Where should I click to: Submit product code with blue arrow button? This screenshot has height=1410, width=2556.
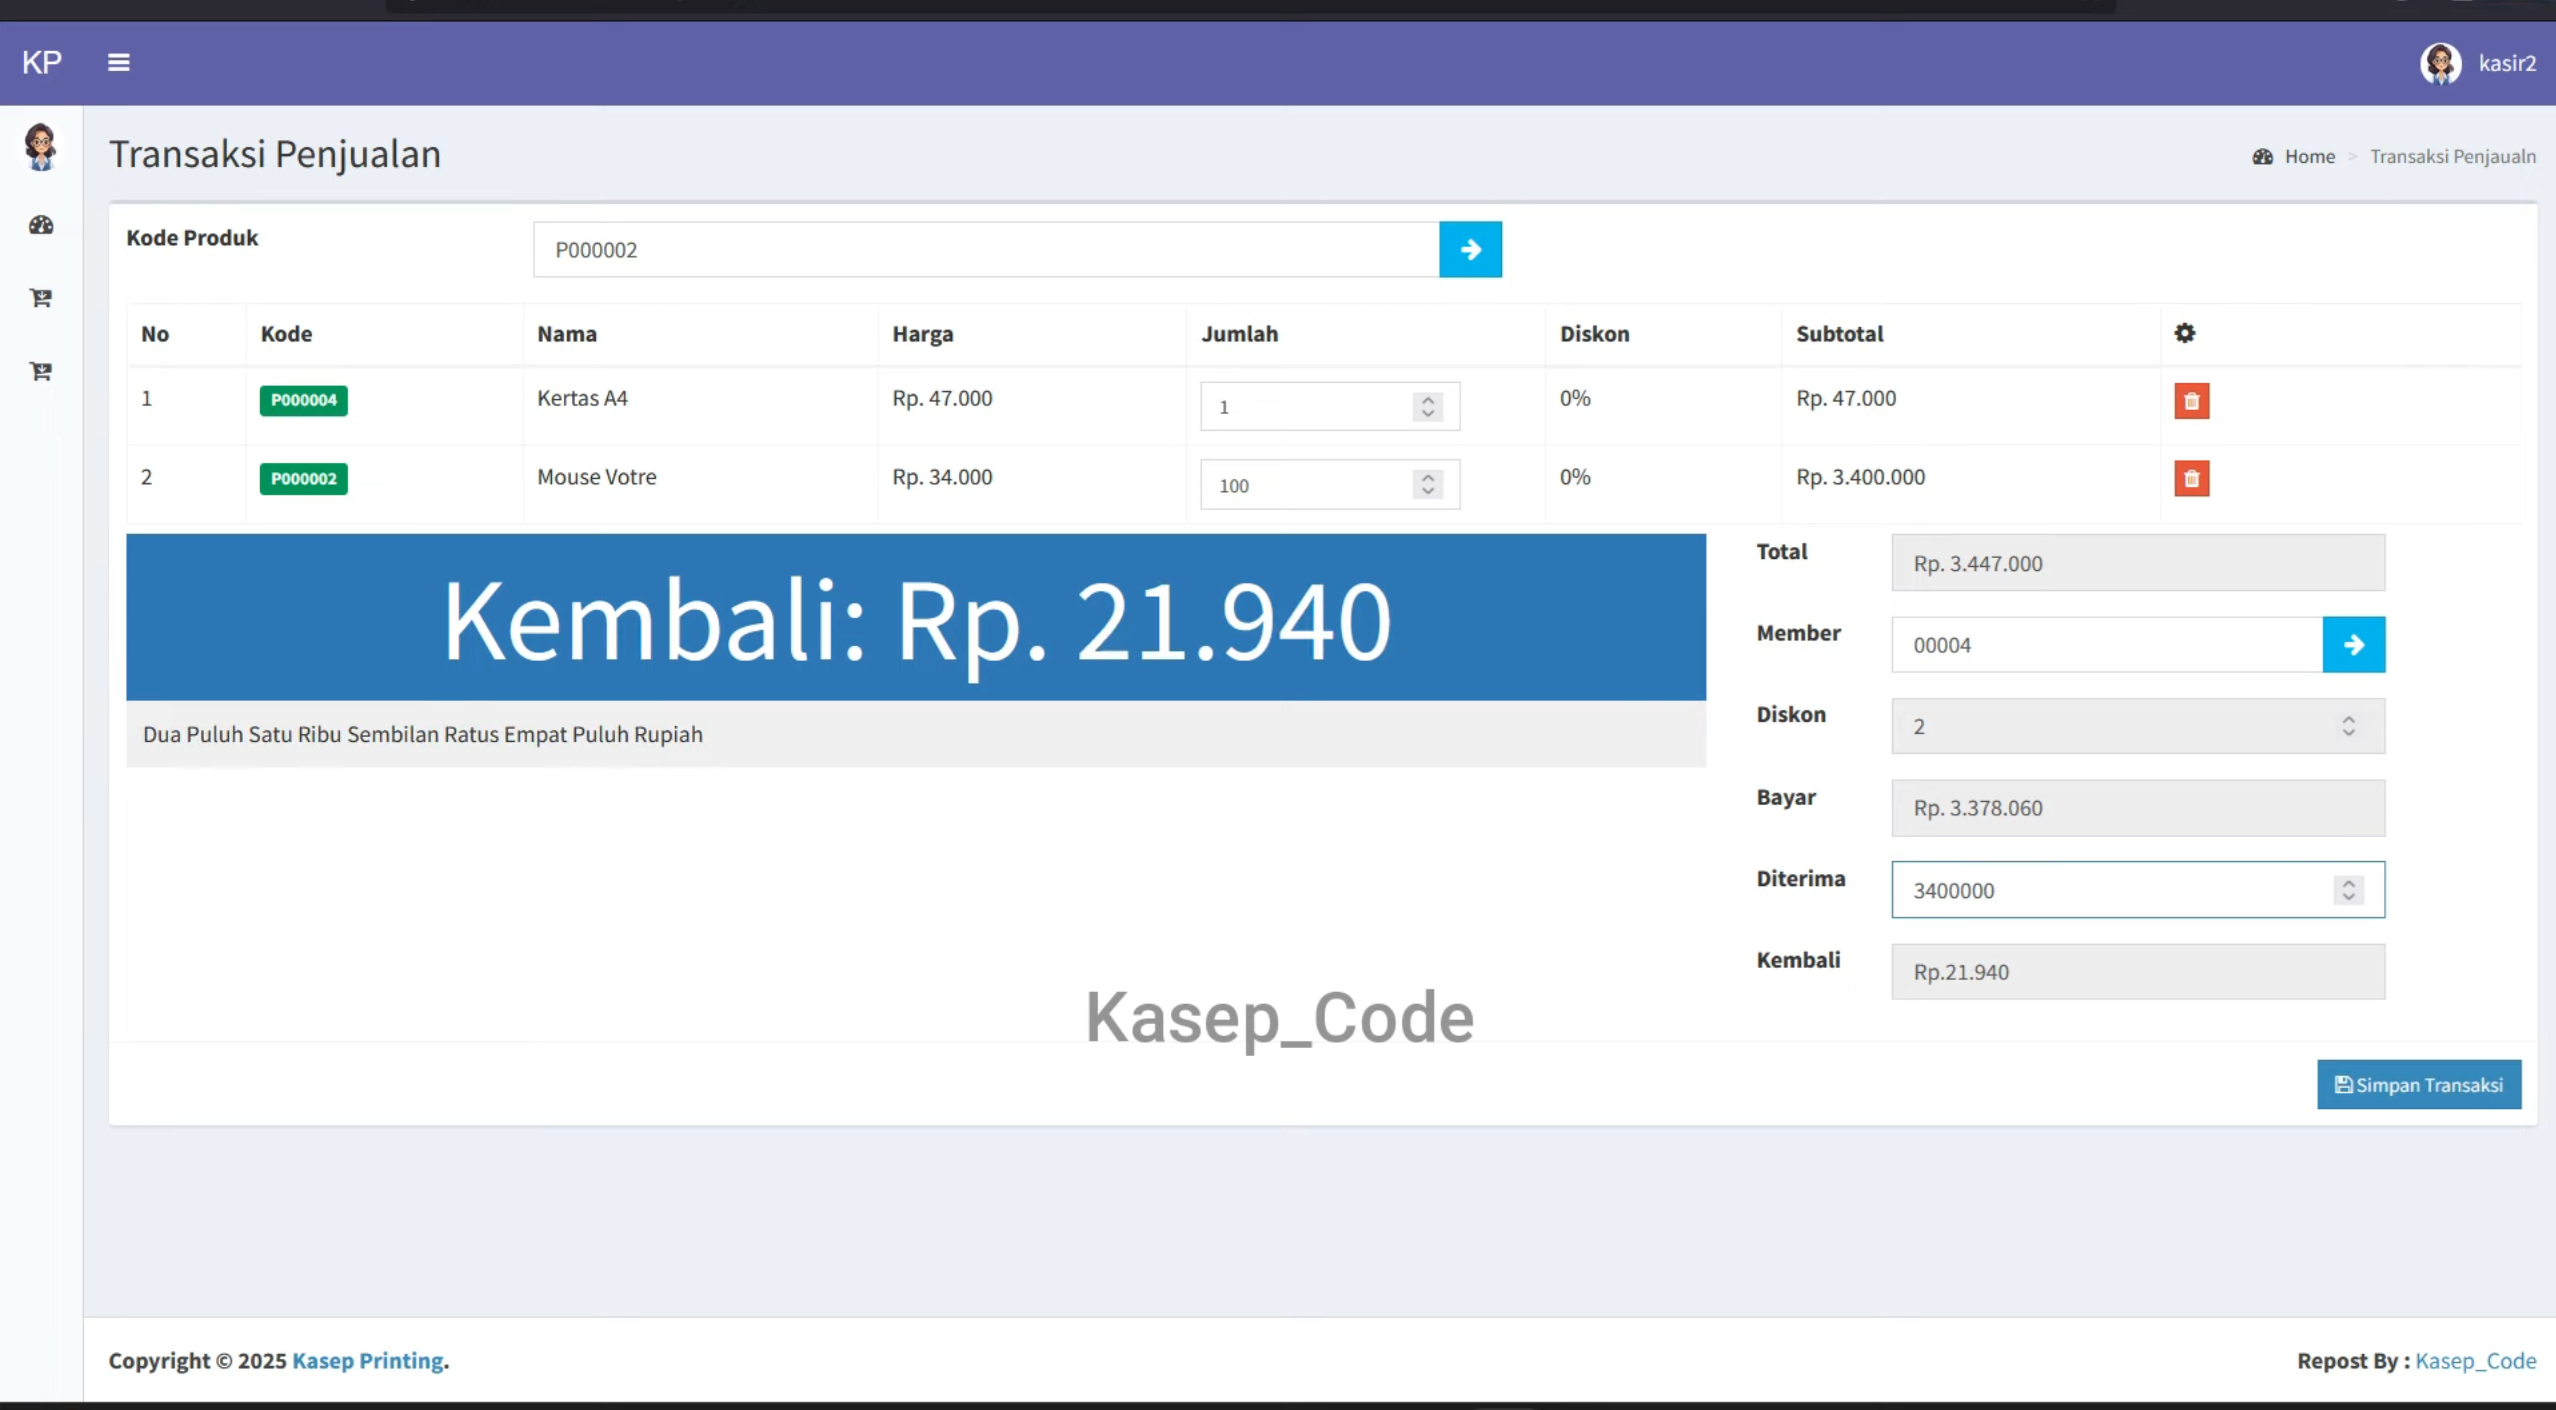tap(1470, 250)
